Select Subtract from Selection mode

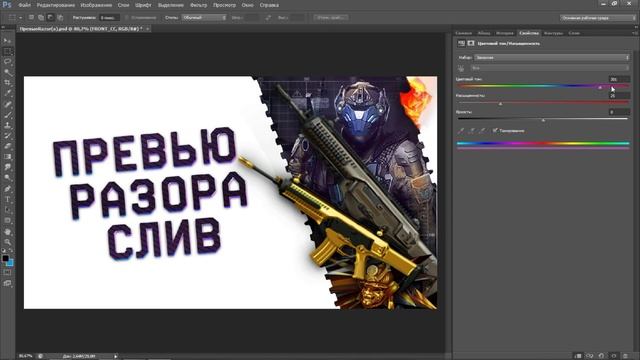(x=51, y=18)
